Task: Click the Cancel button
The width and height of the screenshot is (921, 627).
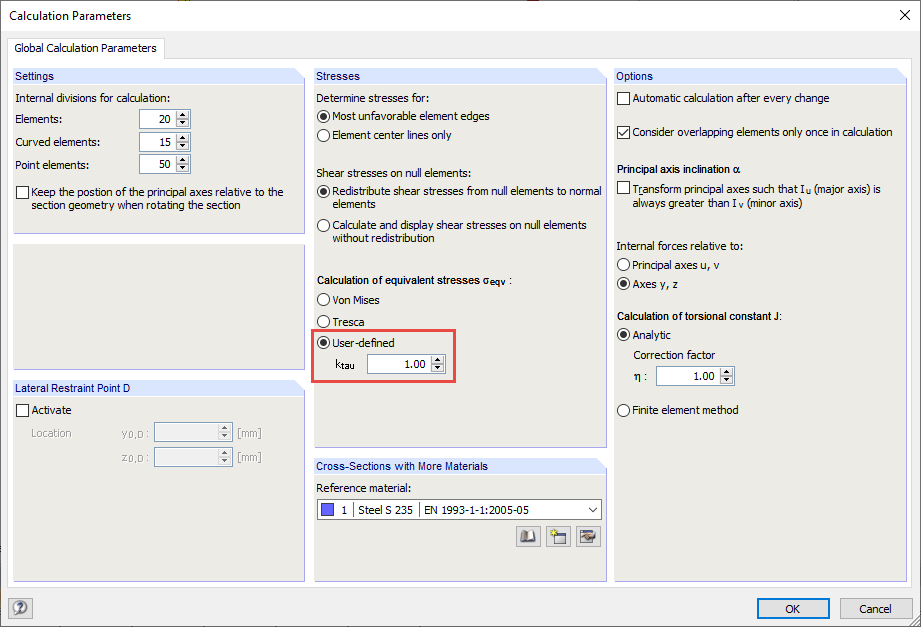Action: tap(875, 609)
